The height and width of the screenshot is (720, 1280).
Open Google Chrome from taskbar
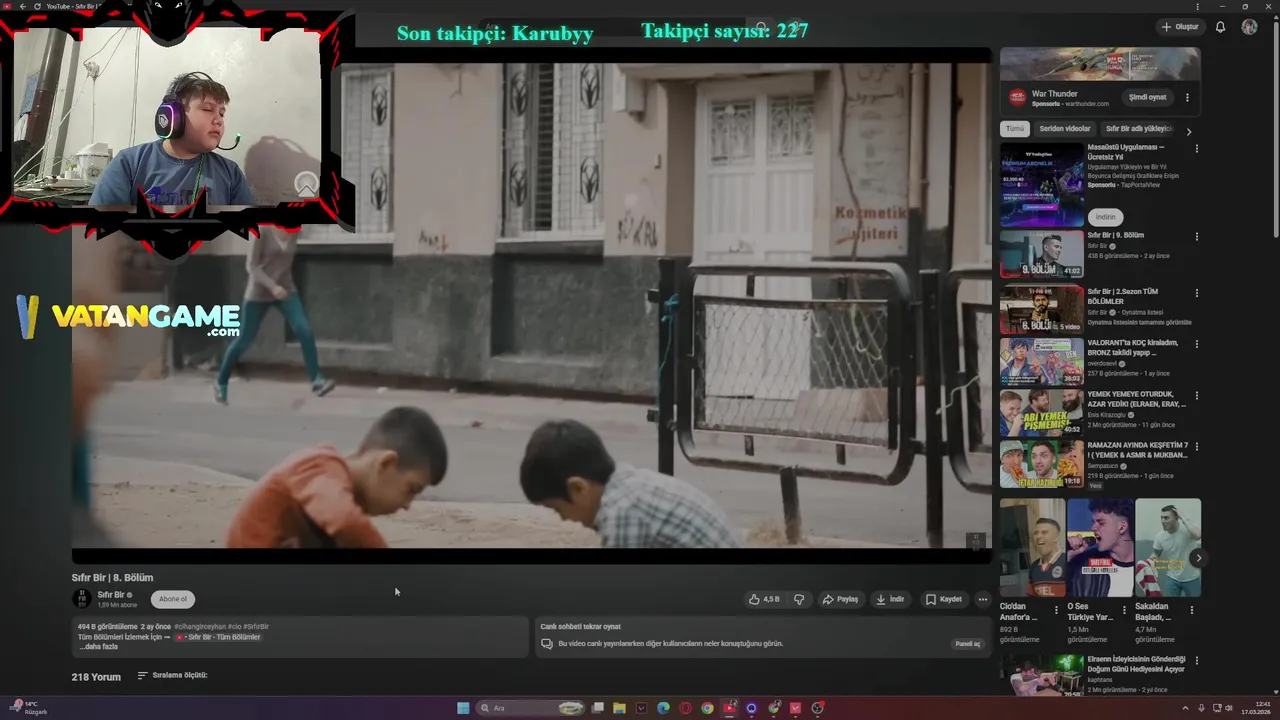[x=707, y=708]
